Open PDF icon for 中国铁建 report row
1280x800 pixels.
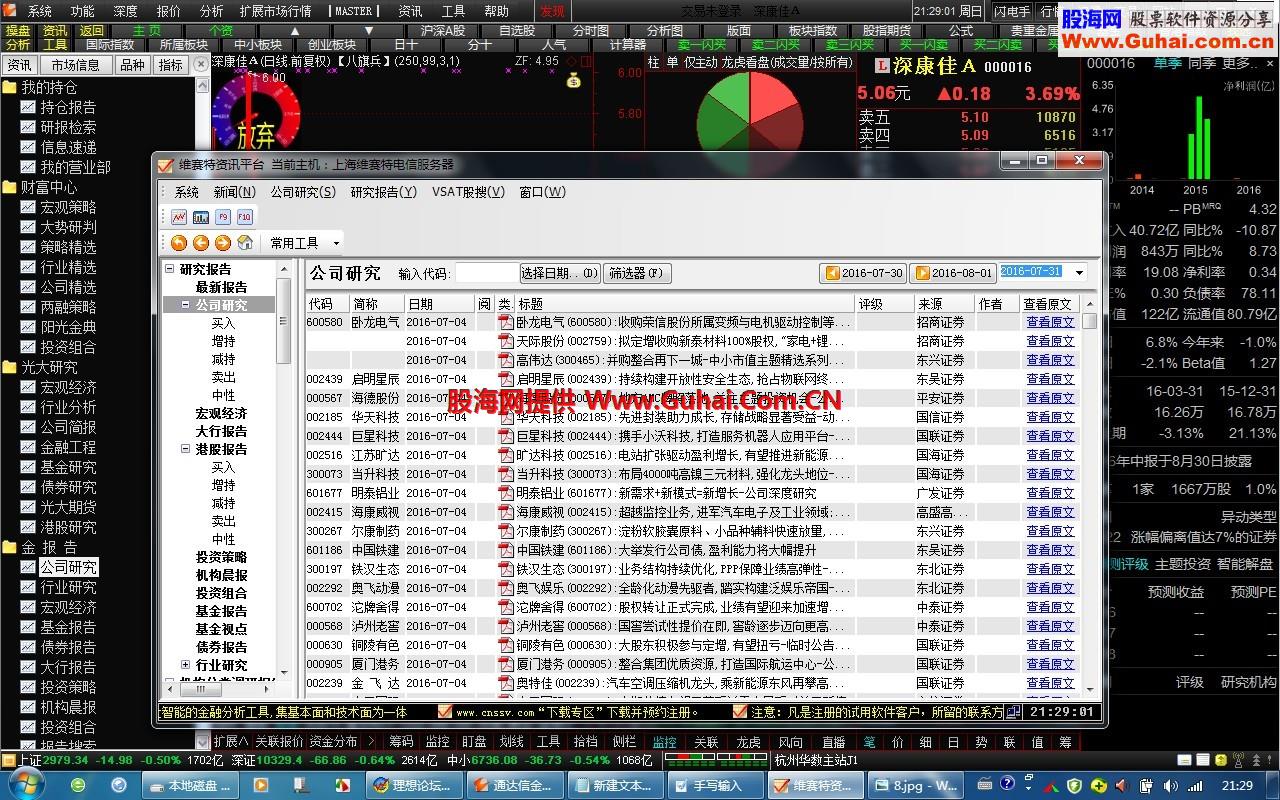tap(506, 550)
